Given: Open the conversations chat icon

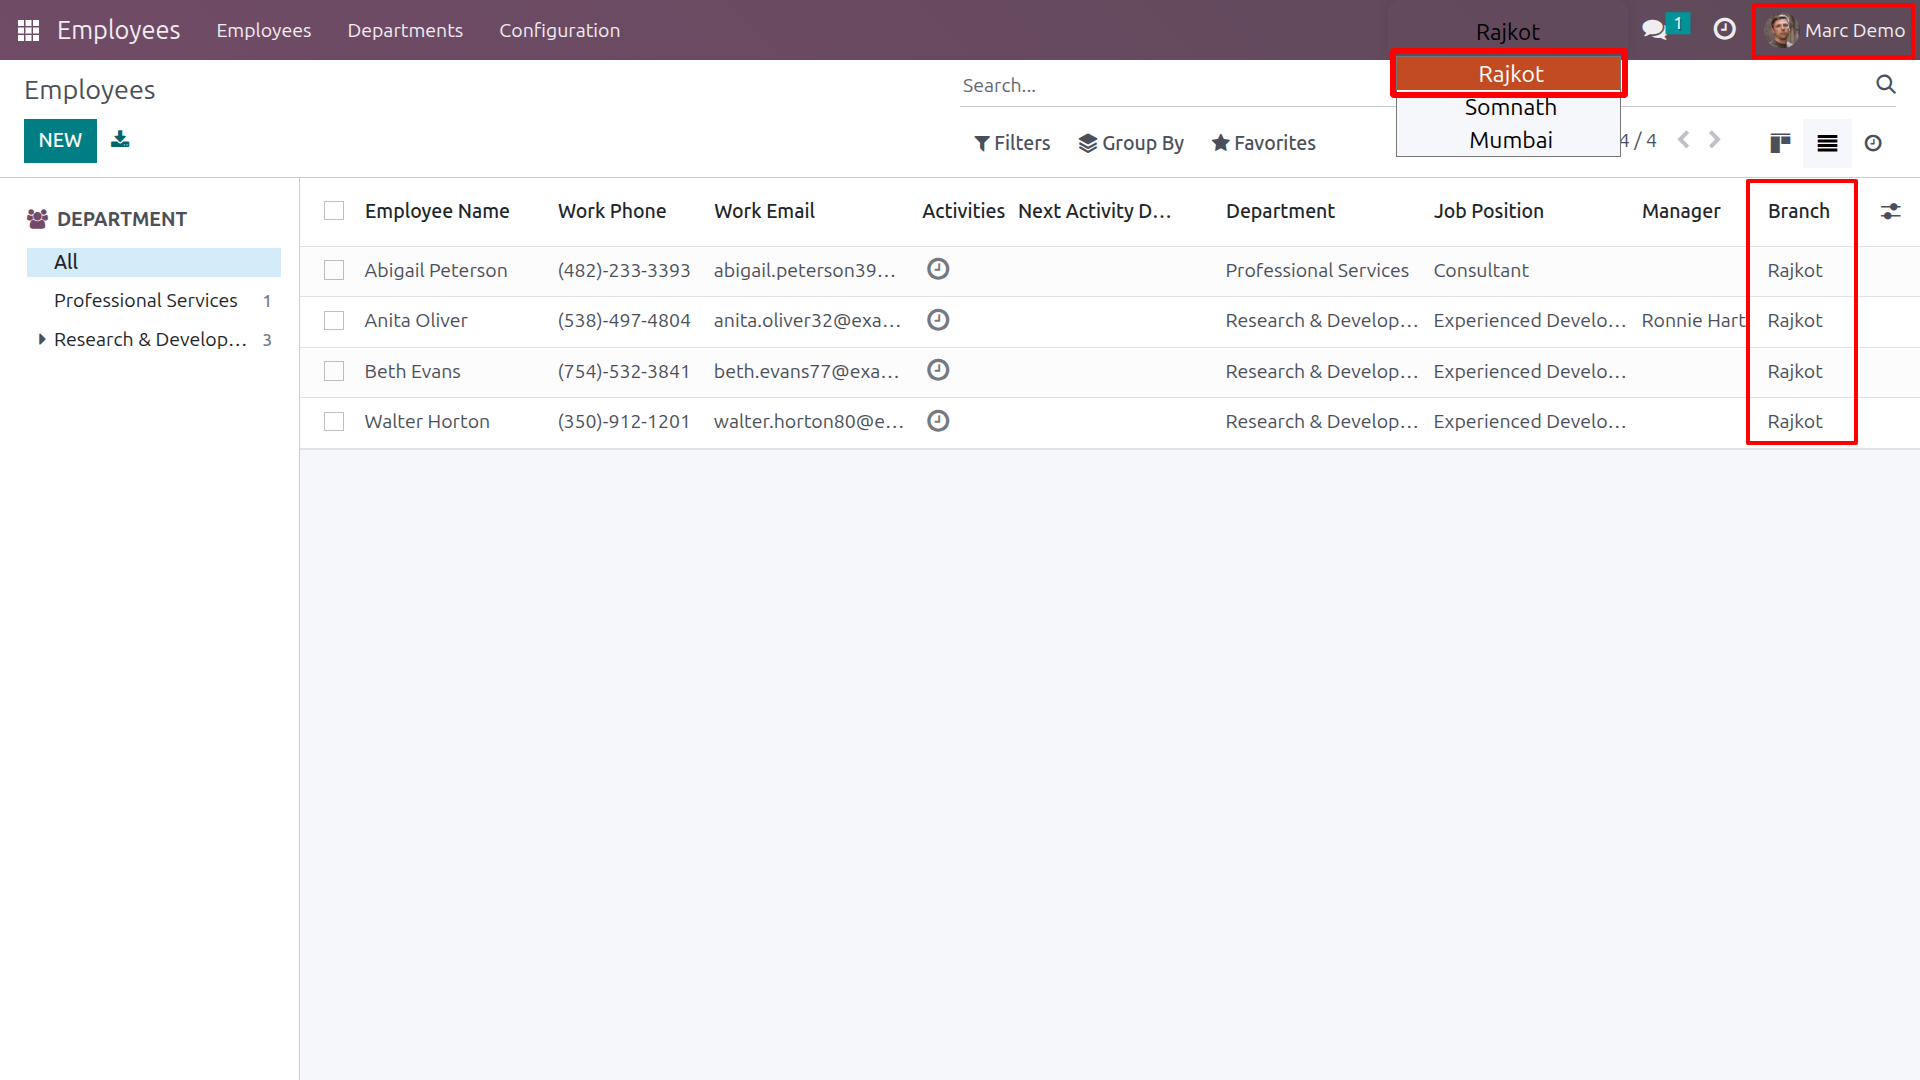Looking at the screenshot, I should point(1654,30).
